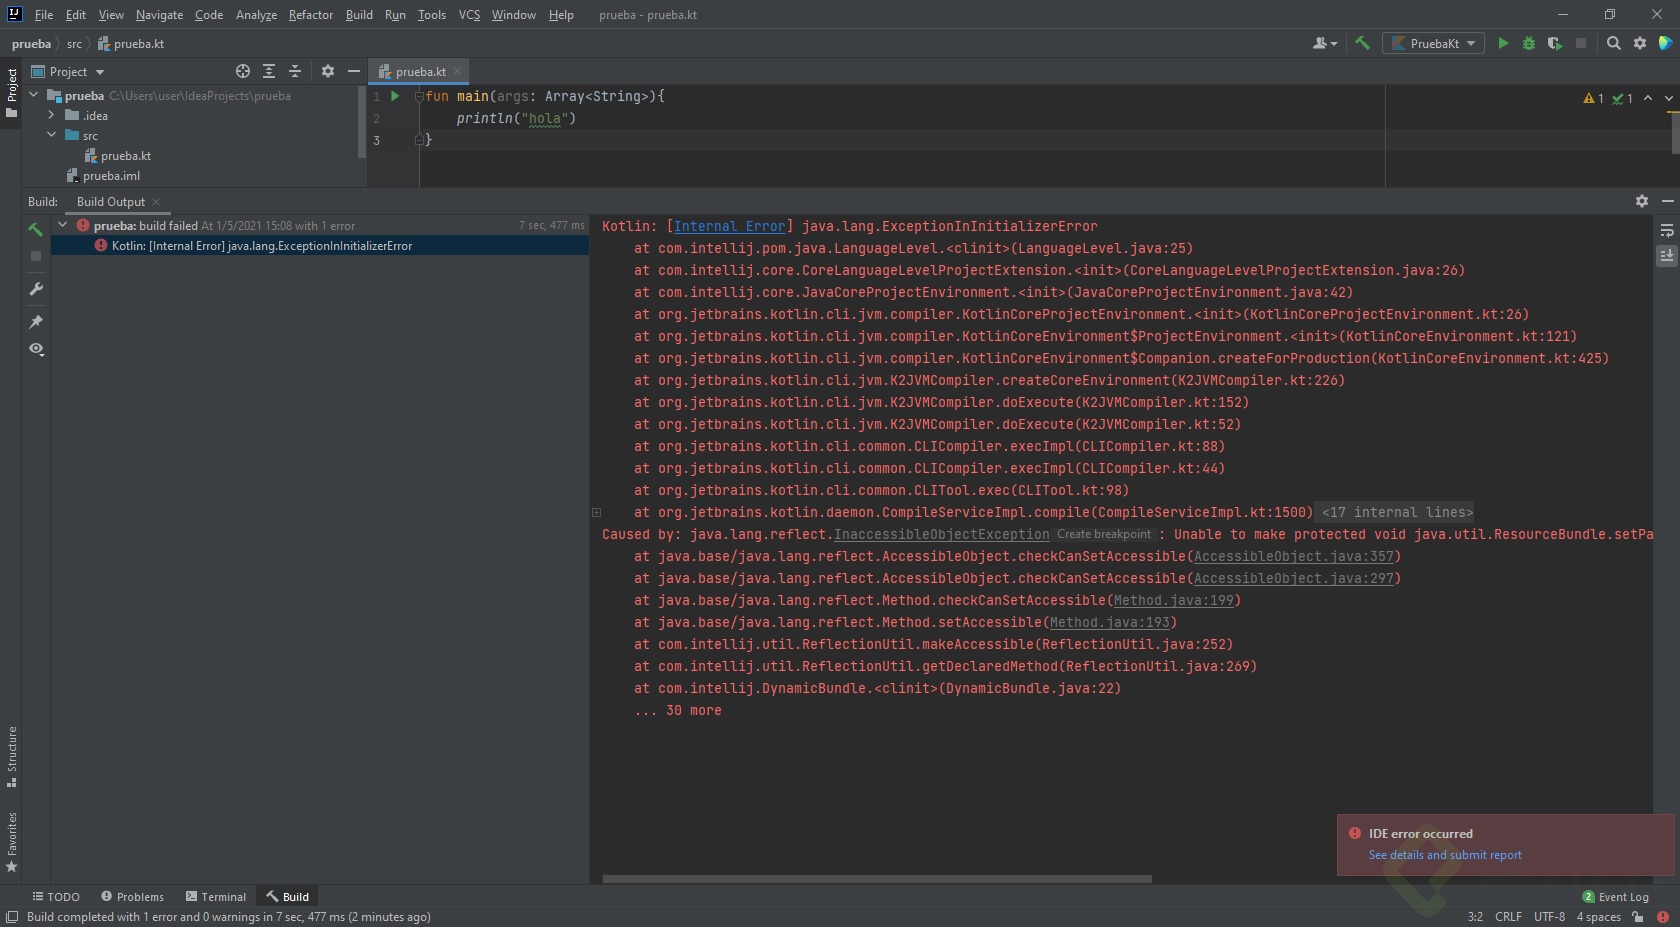Open the Refactor menu
1680x927 pixels.
coord(311,15)
